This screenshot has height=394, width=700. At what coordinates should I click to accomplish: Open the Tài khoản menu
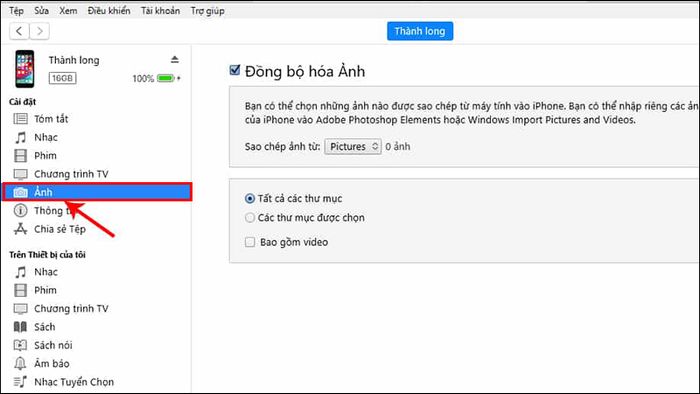click(160, 11)
